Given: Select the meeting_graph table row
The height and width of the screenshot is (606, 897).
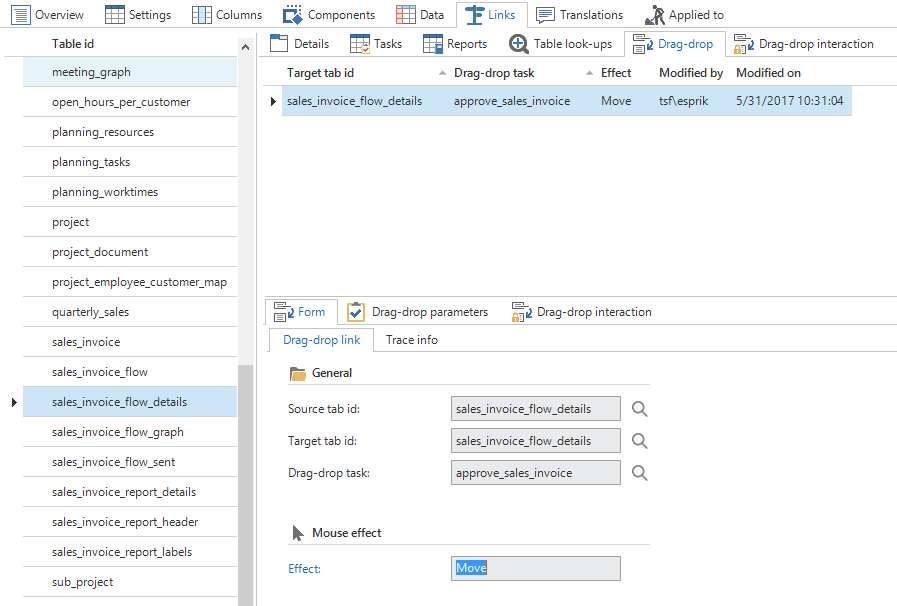Looking at the screenshot, I should [92, 72].
